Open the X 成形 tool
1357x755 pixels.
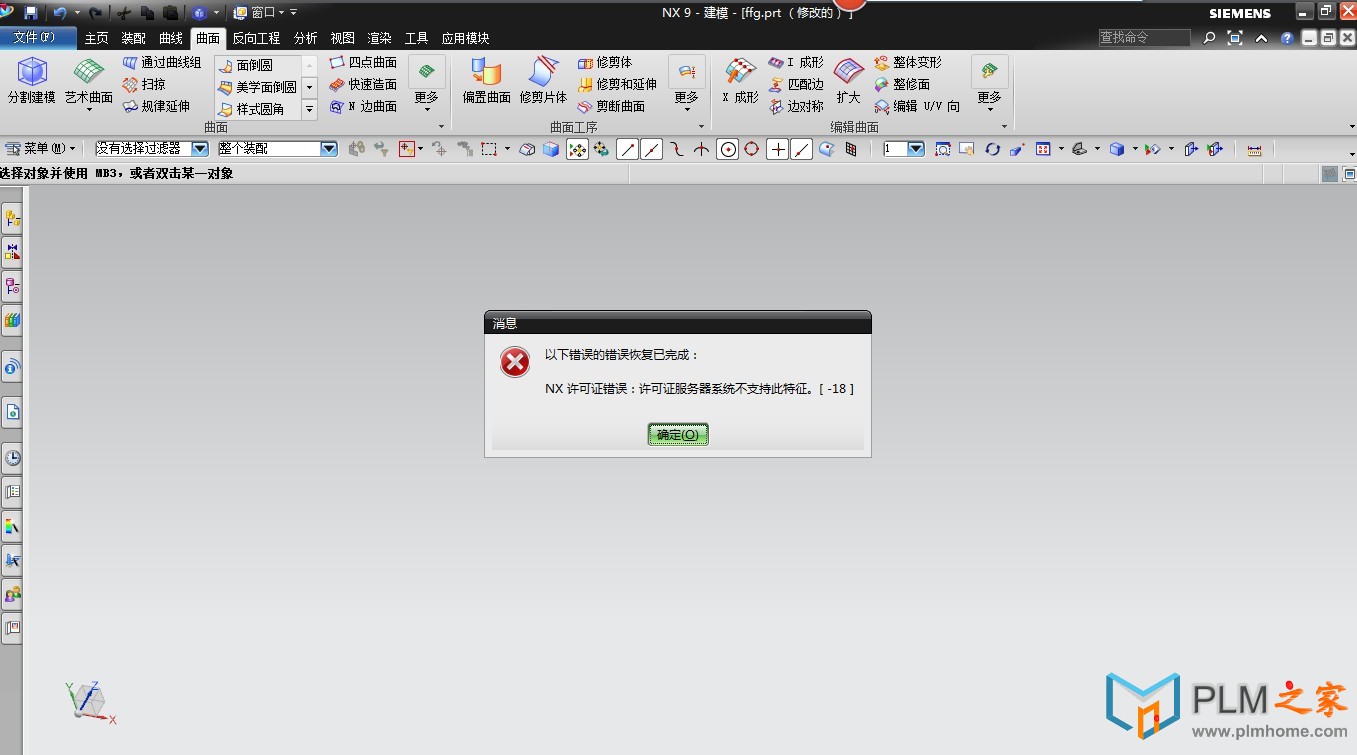point(741,81)
